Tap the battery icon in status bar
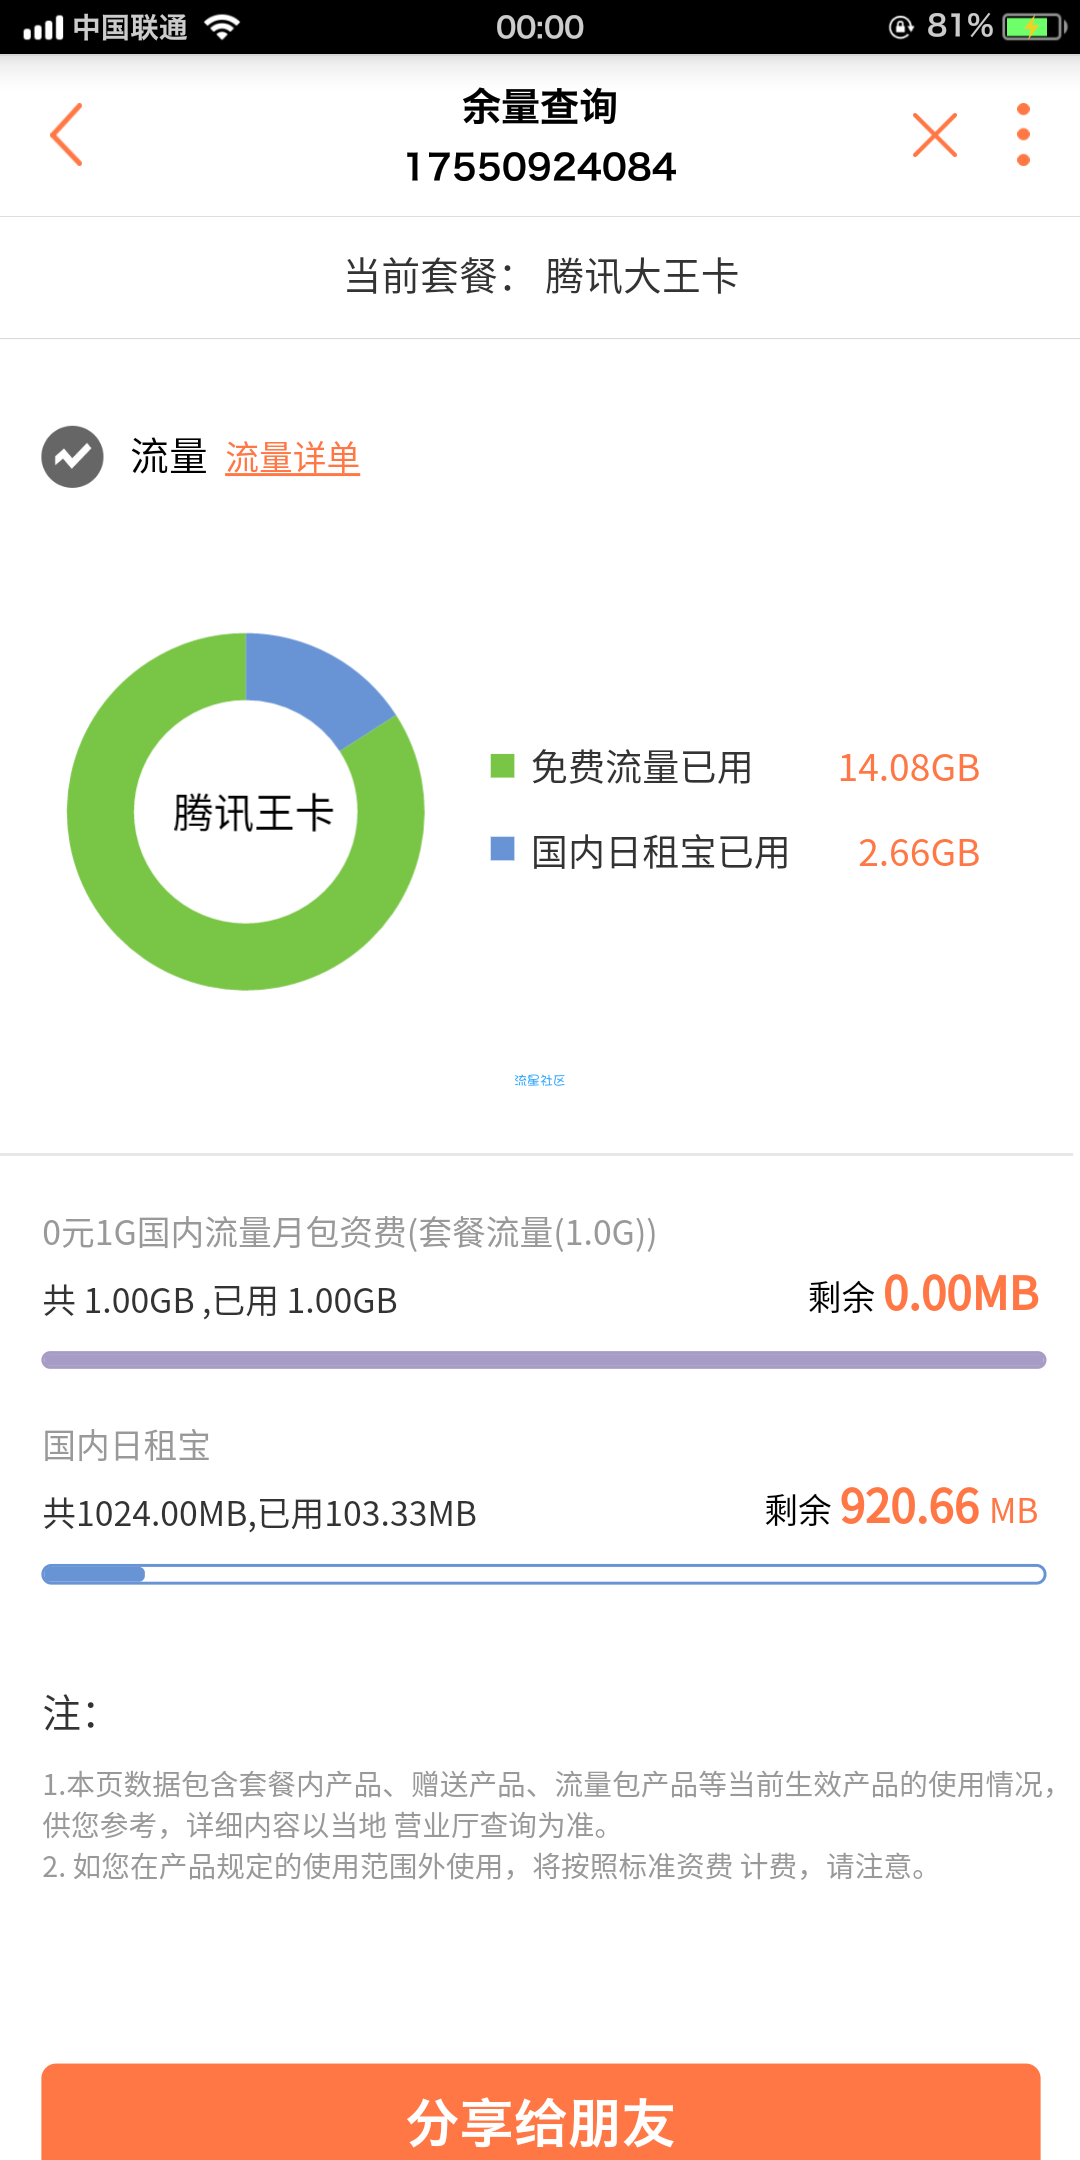 pos(1035,27)
